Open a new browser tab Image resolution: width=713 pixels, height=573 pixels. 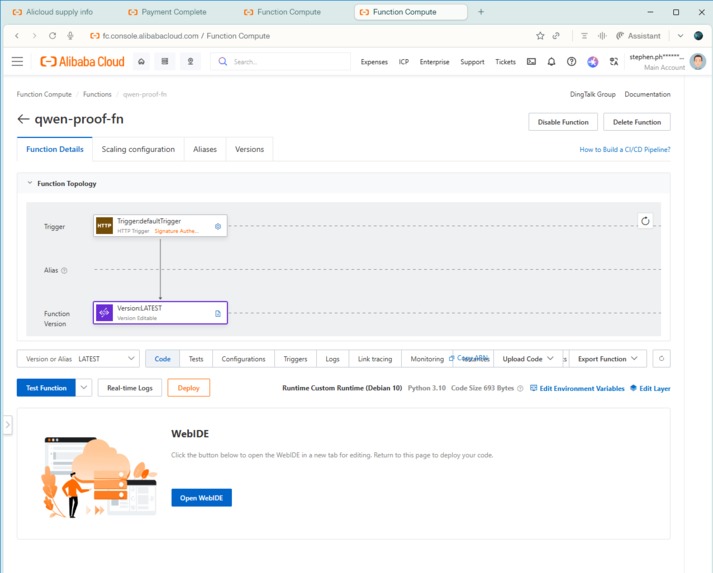pyautogui.click(x=481, y=12)
